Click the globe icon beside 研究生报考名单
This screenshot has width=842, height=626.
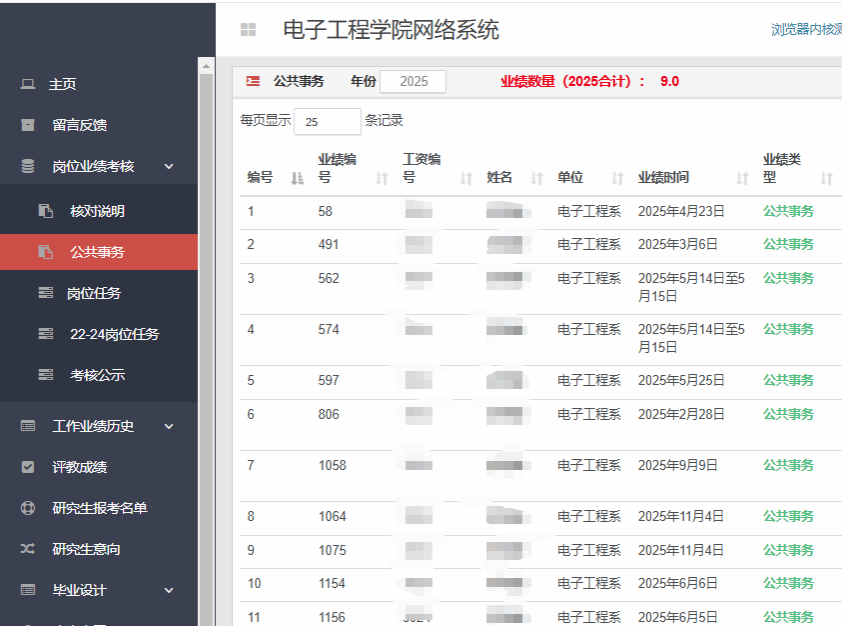28,508
